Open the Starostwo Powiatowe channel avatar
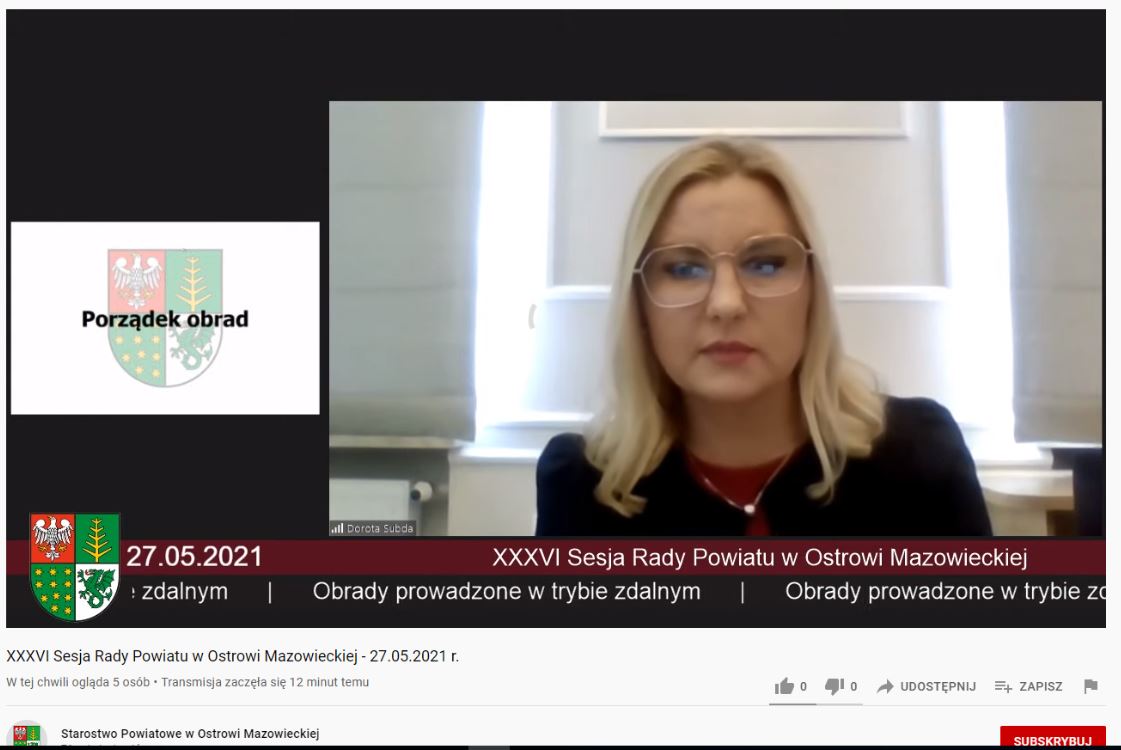This screenshot has height=750, width=1121. (x=27, y=735)
